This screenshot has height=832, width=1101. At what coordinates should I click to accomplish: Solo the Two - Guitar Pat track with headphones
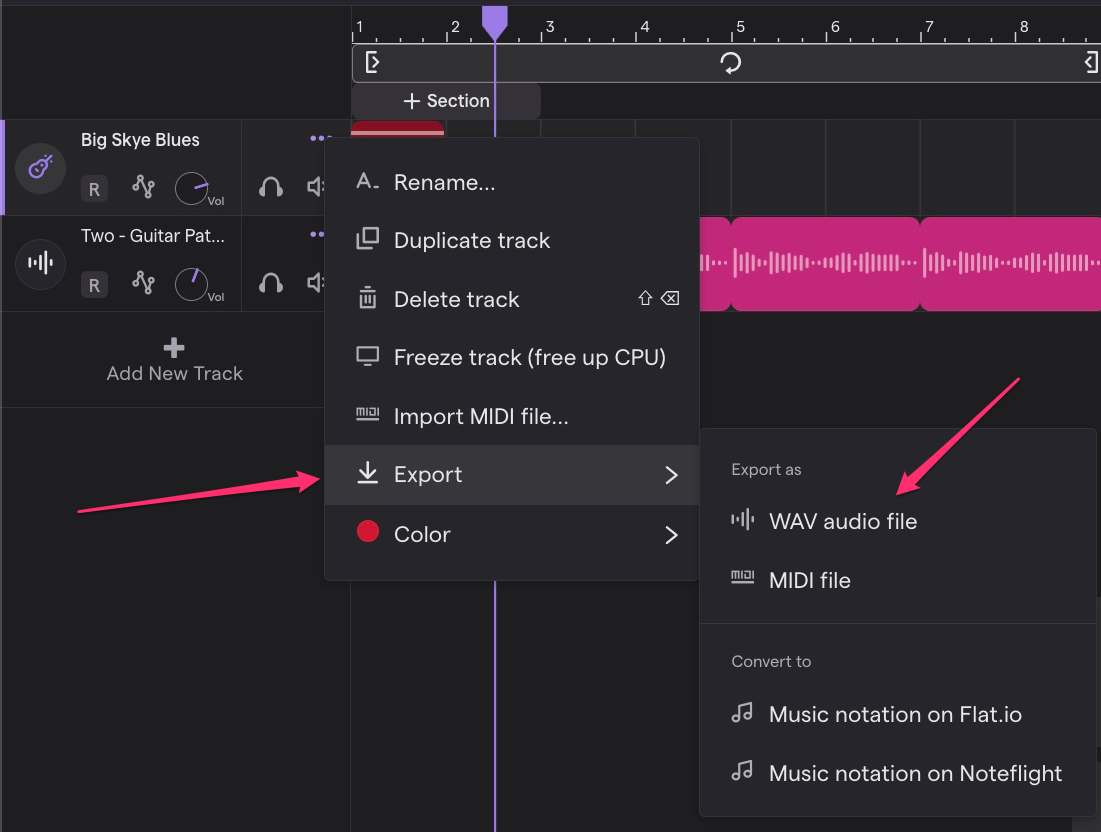(271, 283)
